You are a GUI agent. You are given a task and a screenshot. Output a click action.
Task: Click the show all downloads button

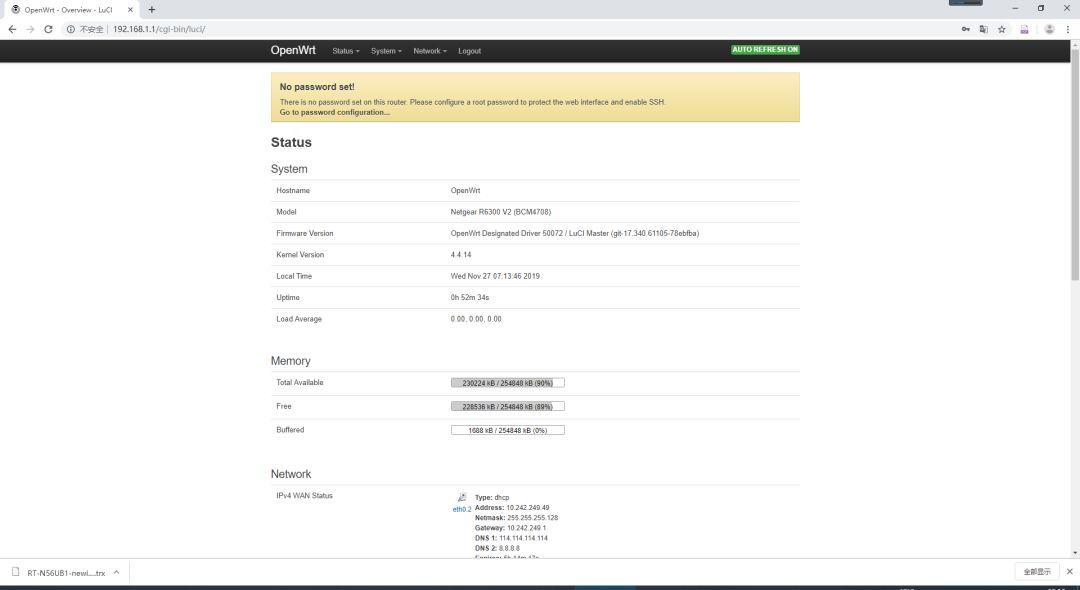(1037, 571)
